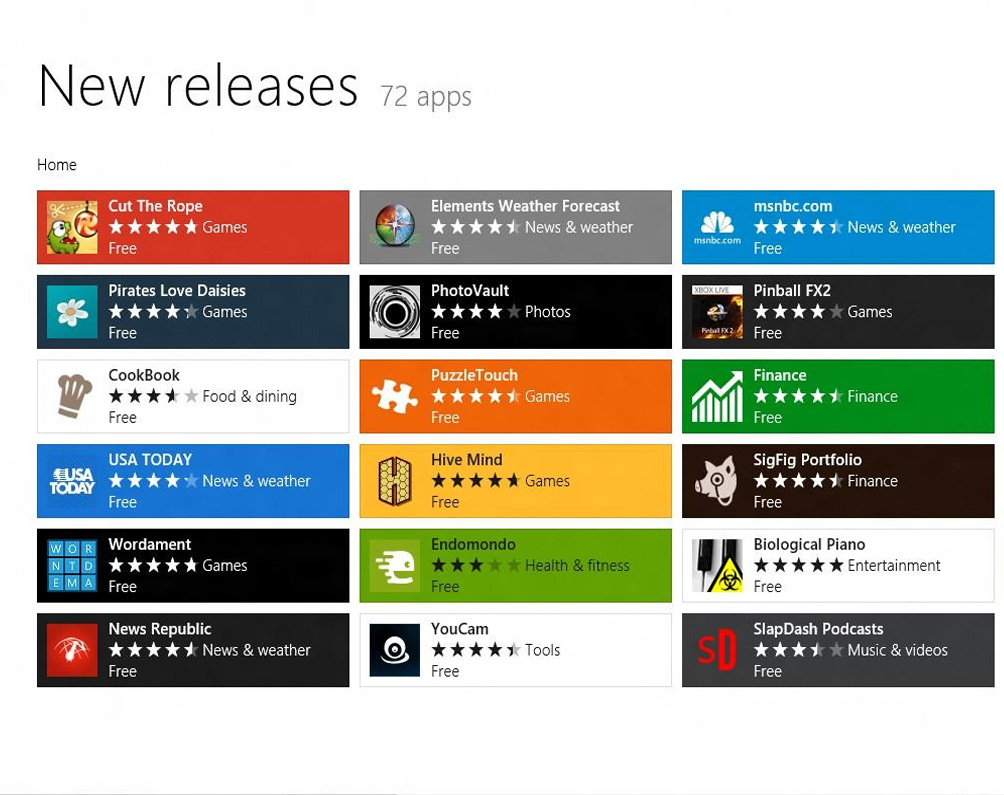
Task: Click the Pinball FX2 title
Action: 792,291
